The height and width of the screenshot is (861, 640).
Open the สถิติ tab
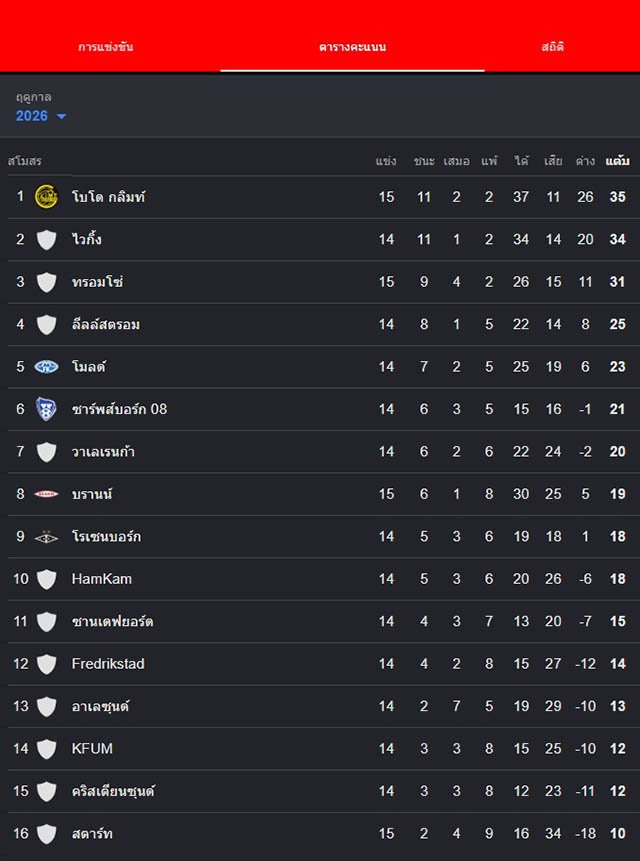click(x=552, y=47)
